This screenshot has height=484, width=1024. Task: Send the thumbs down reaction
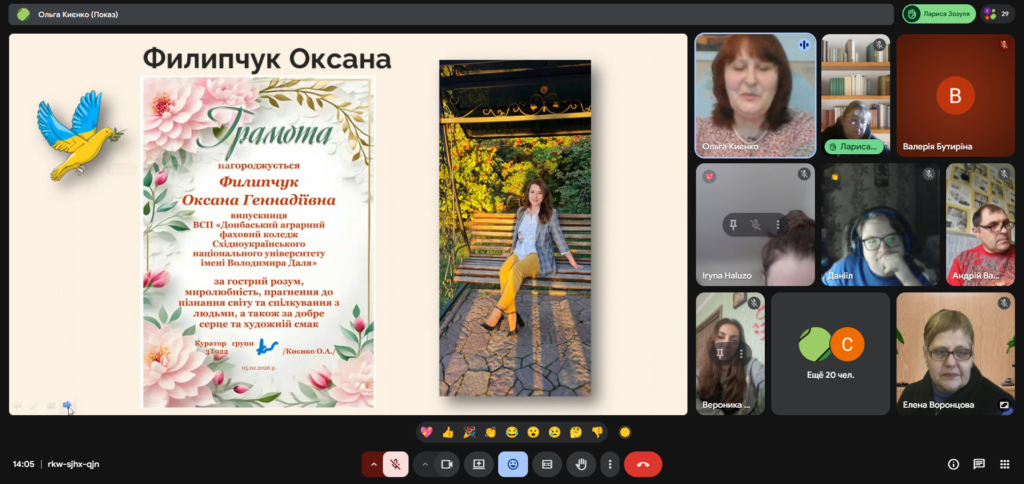(x=597, y=432)
